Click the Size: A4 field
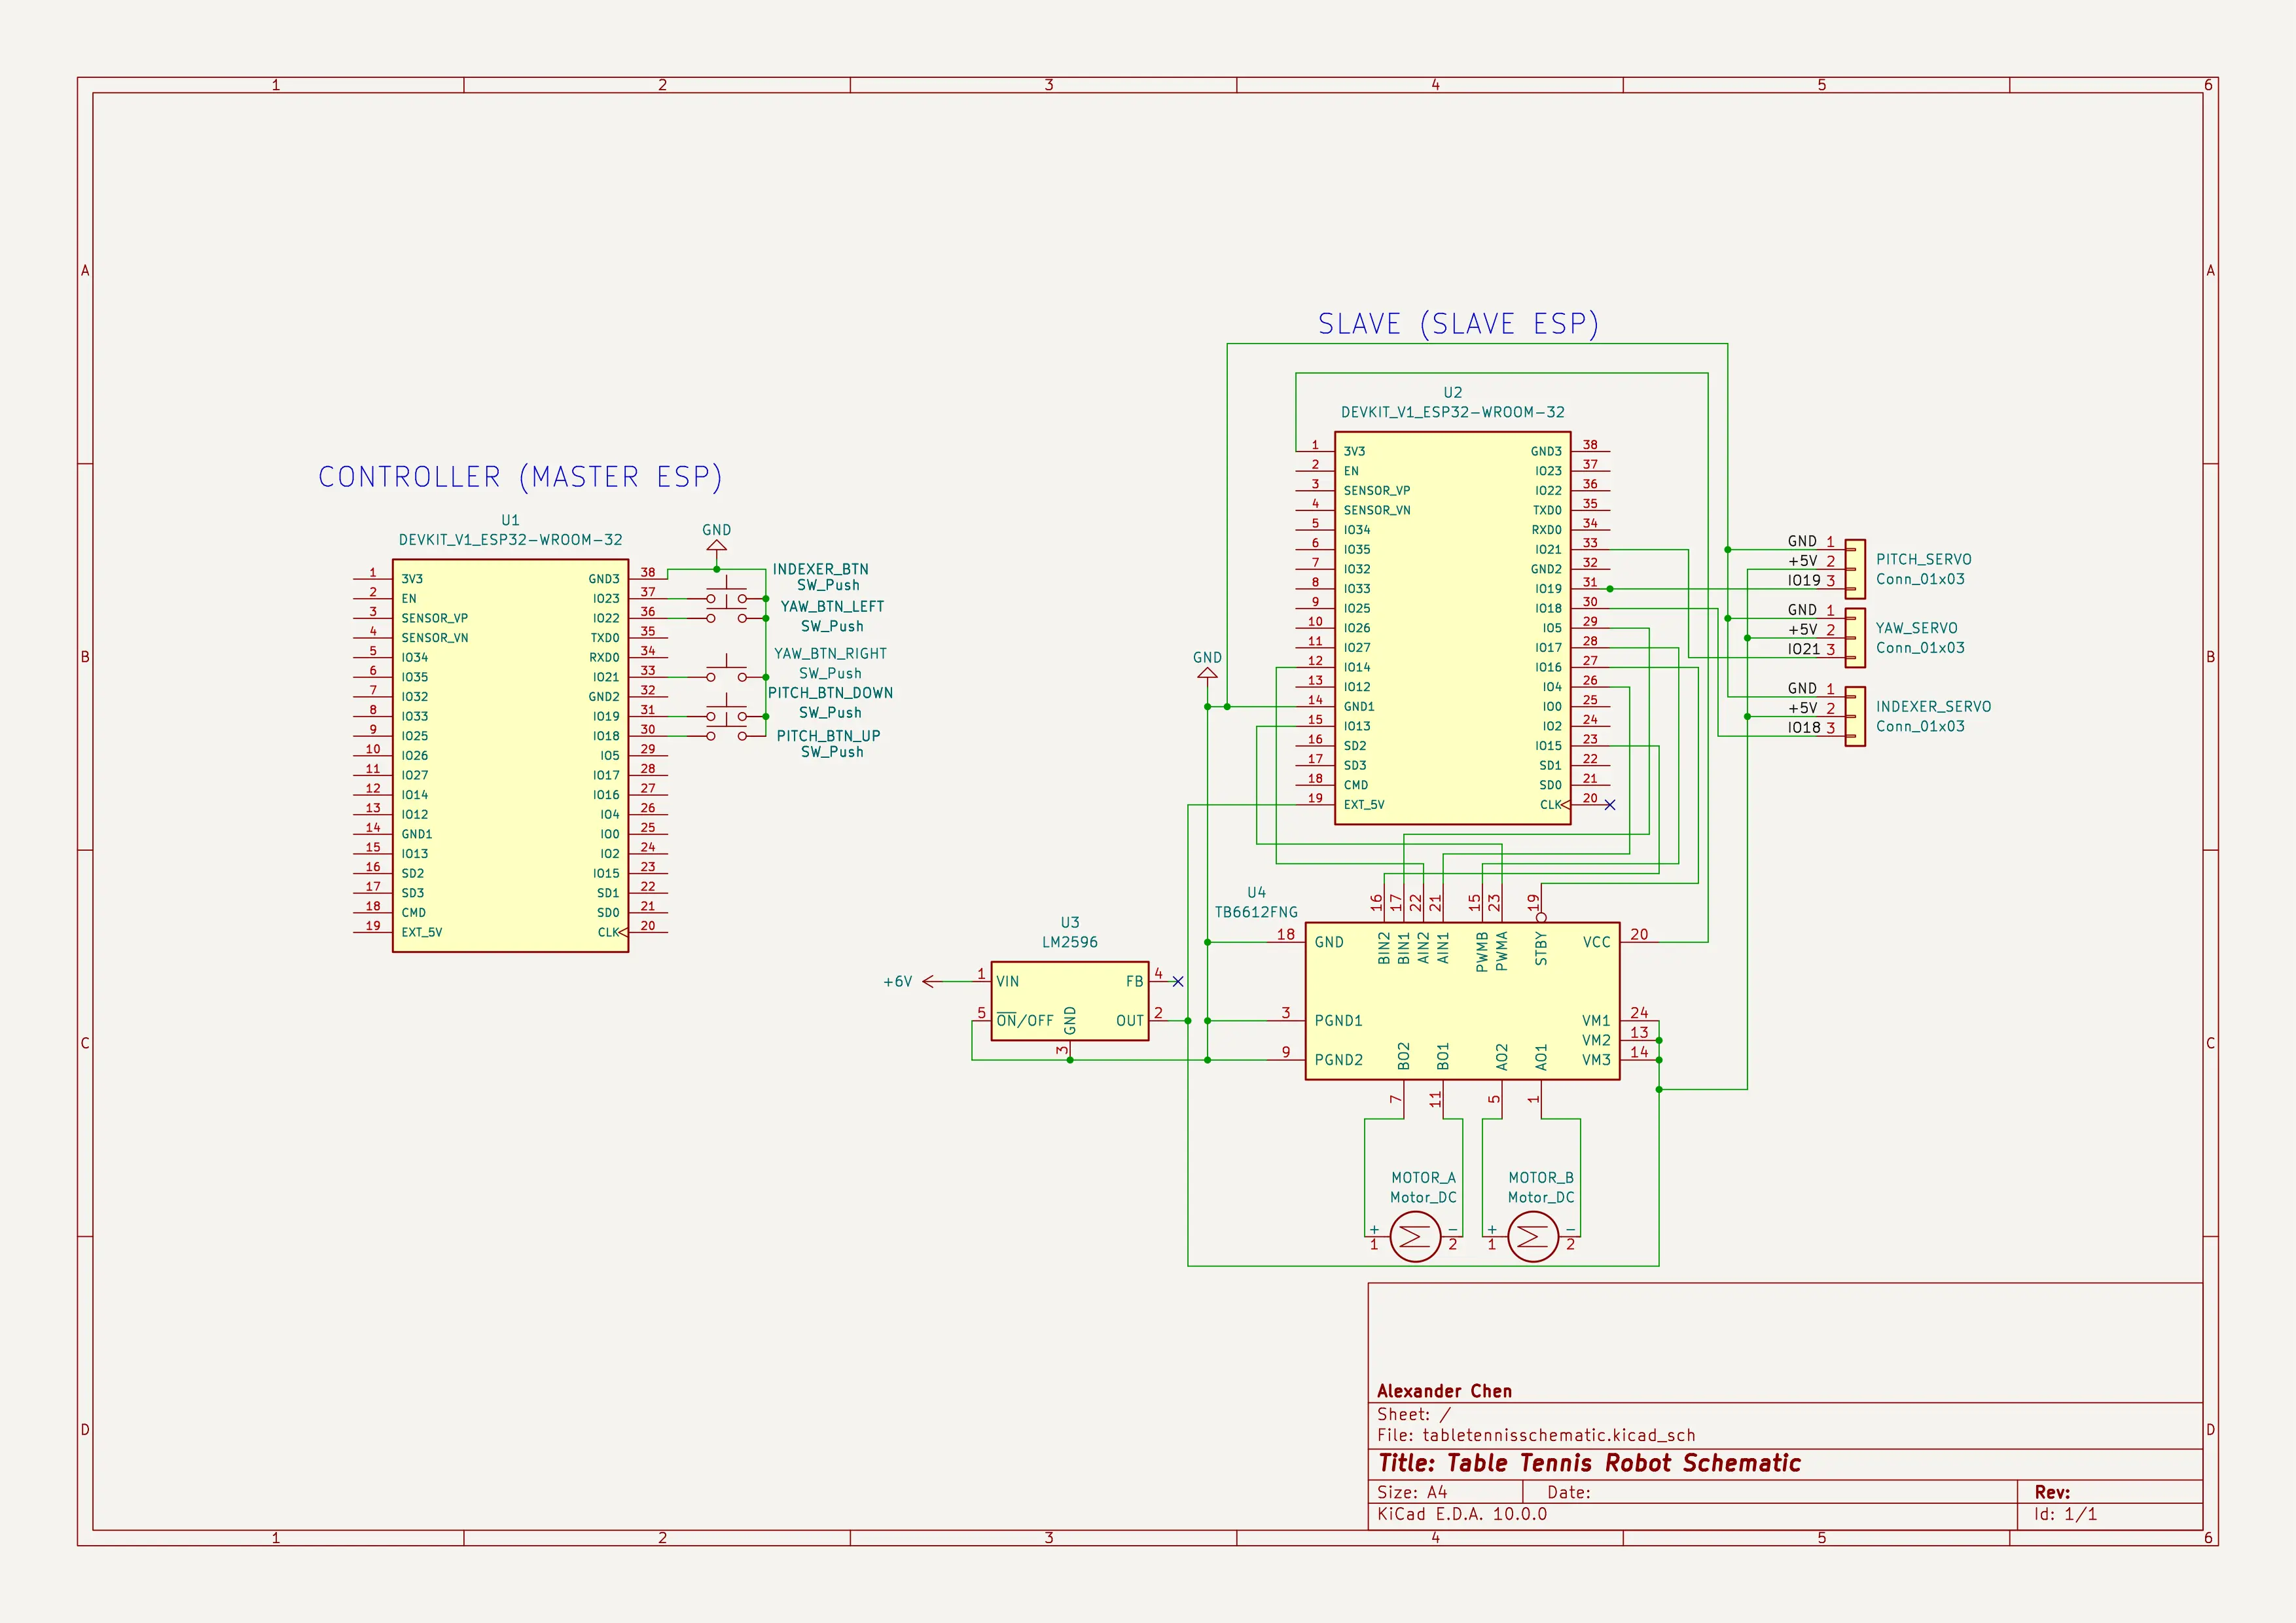2296x1623 pixels. (x=1412, y=1492)
